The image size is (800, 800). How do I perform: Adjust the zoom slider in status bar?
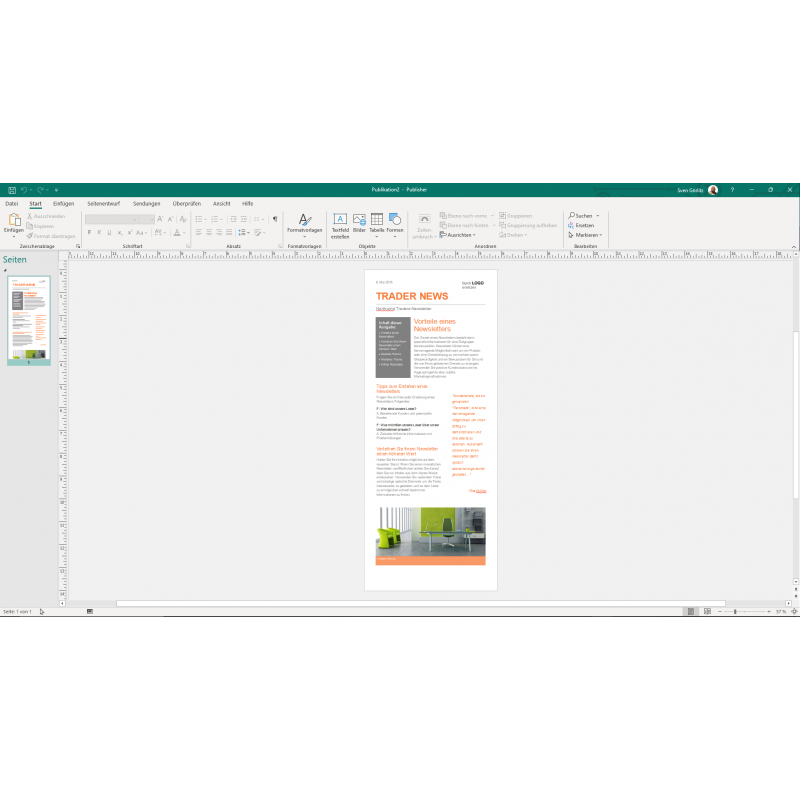tap(736, 611)
